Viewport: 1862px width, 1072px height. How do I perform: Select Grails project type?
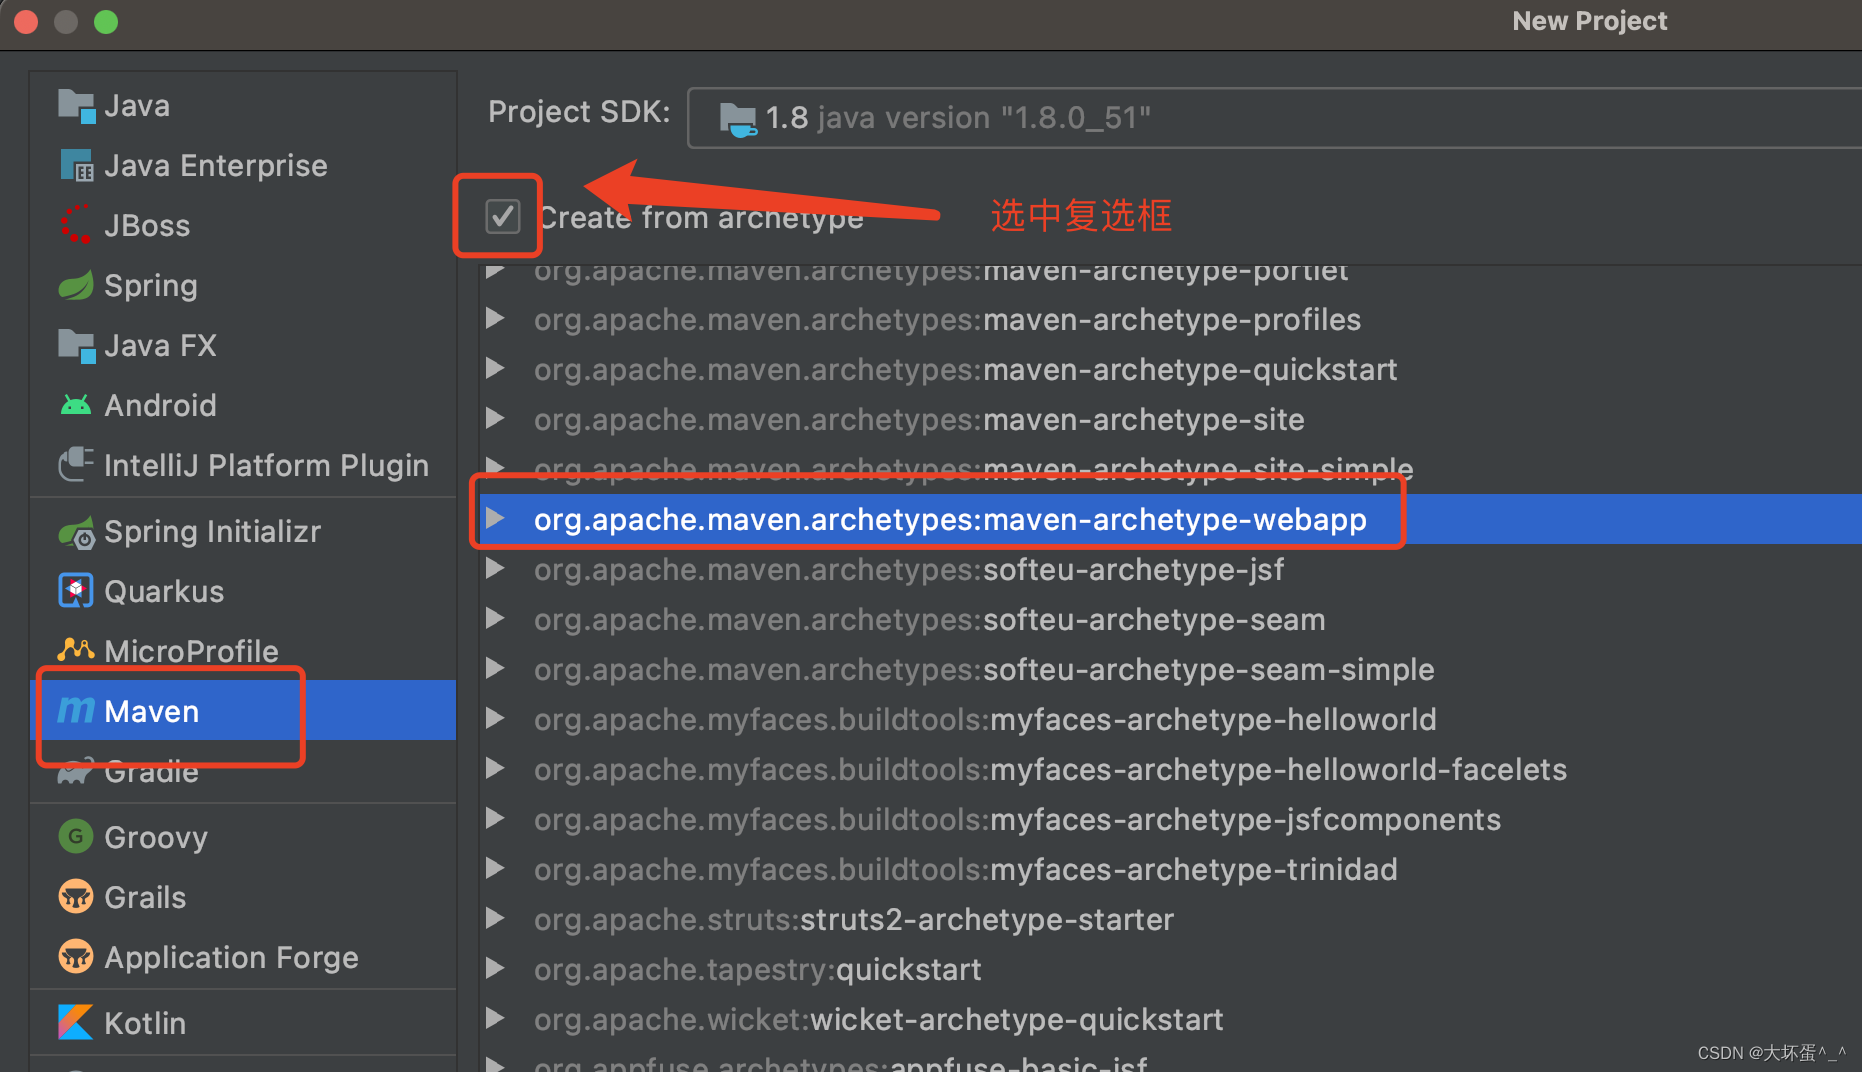tap(243, 897)
